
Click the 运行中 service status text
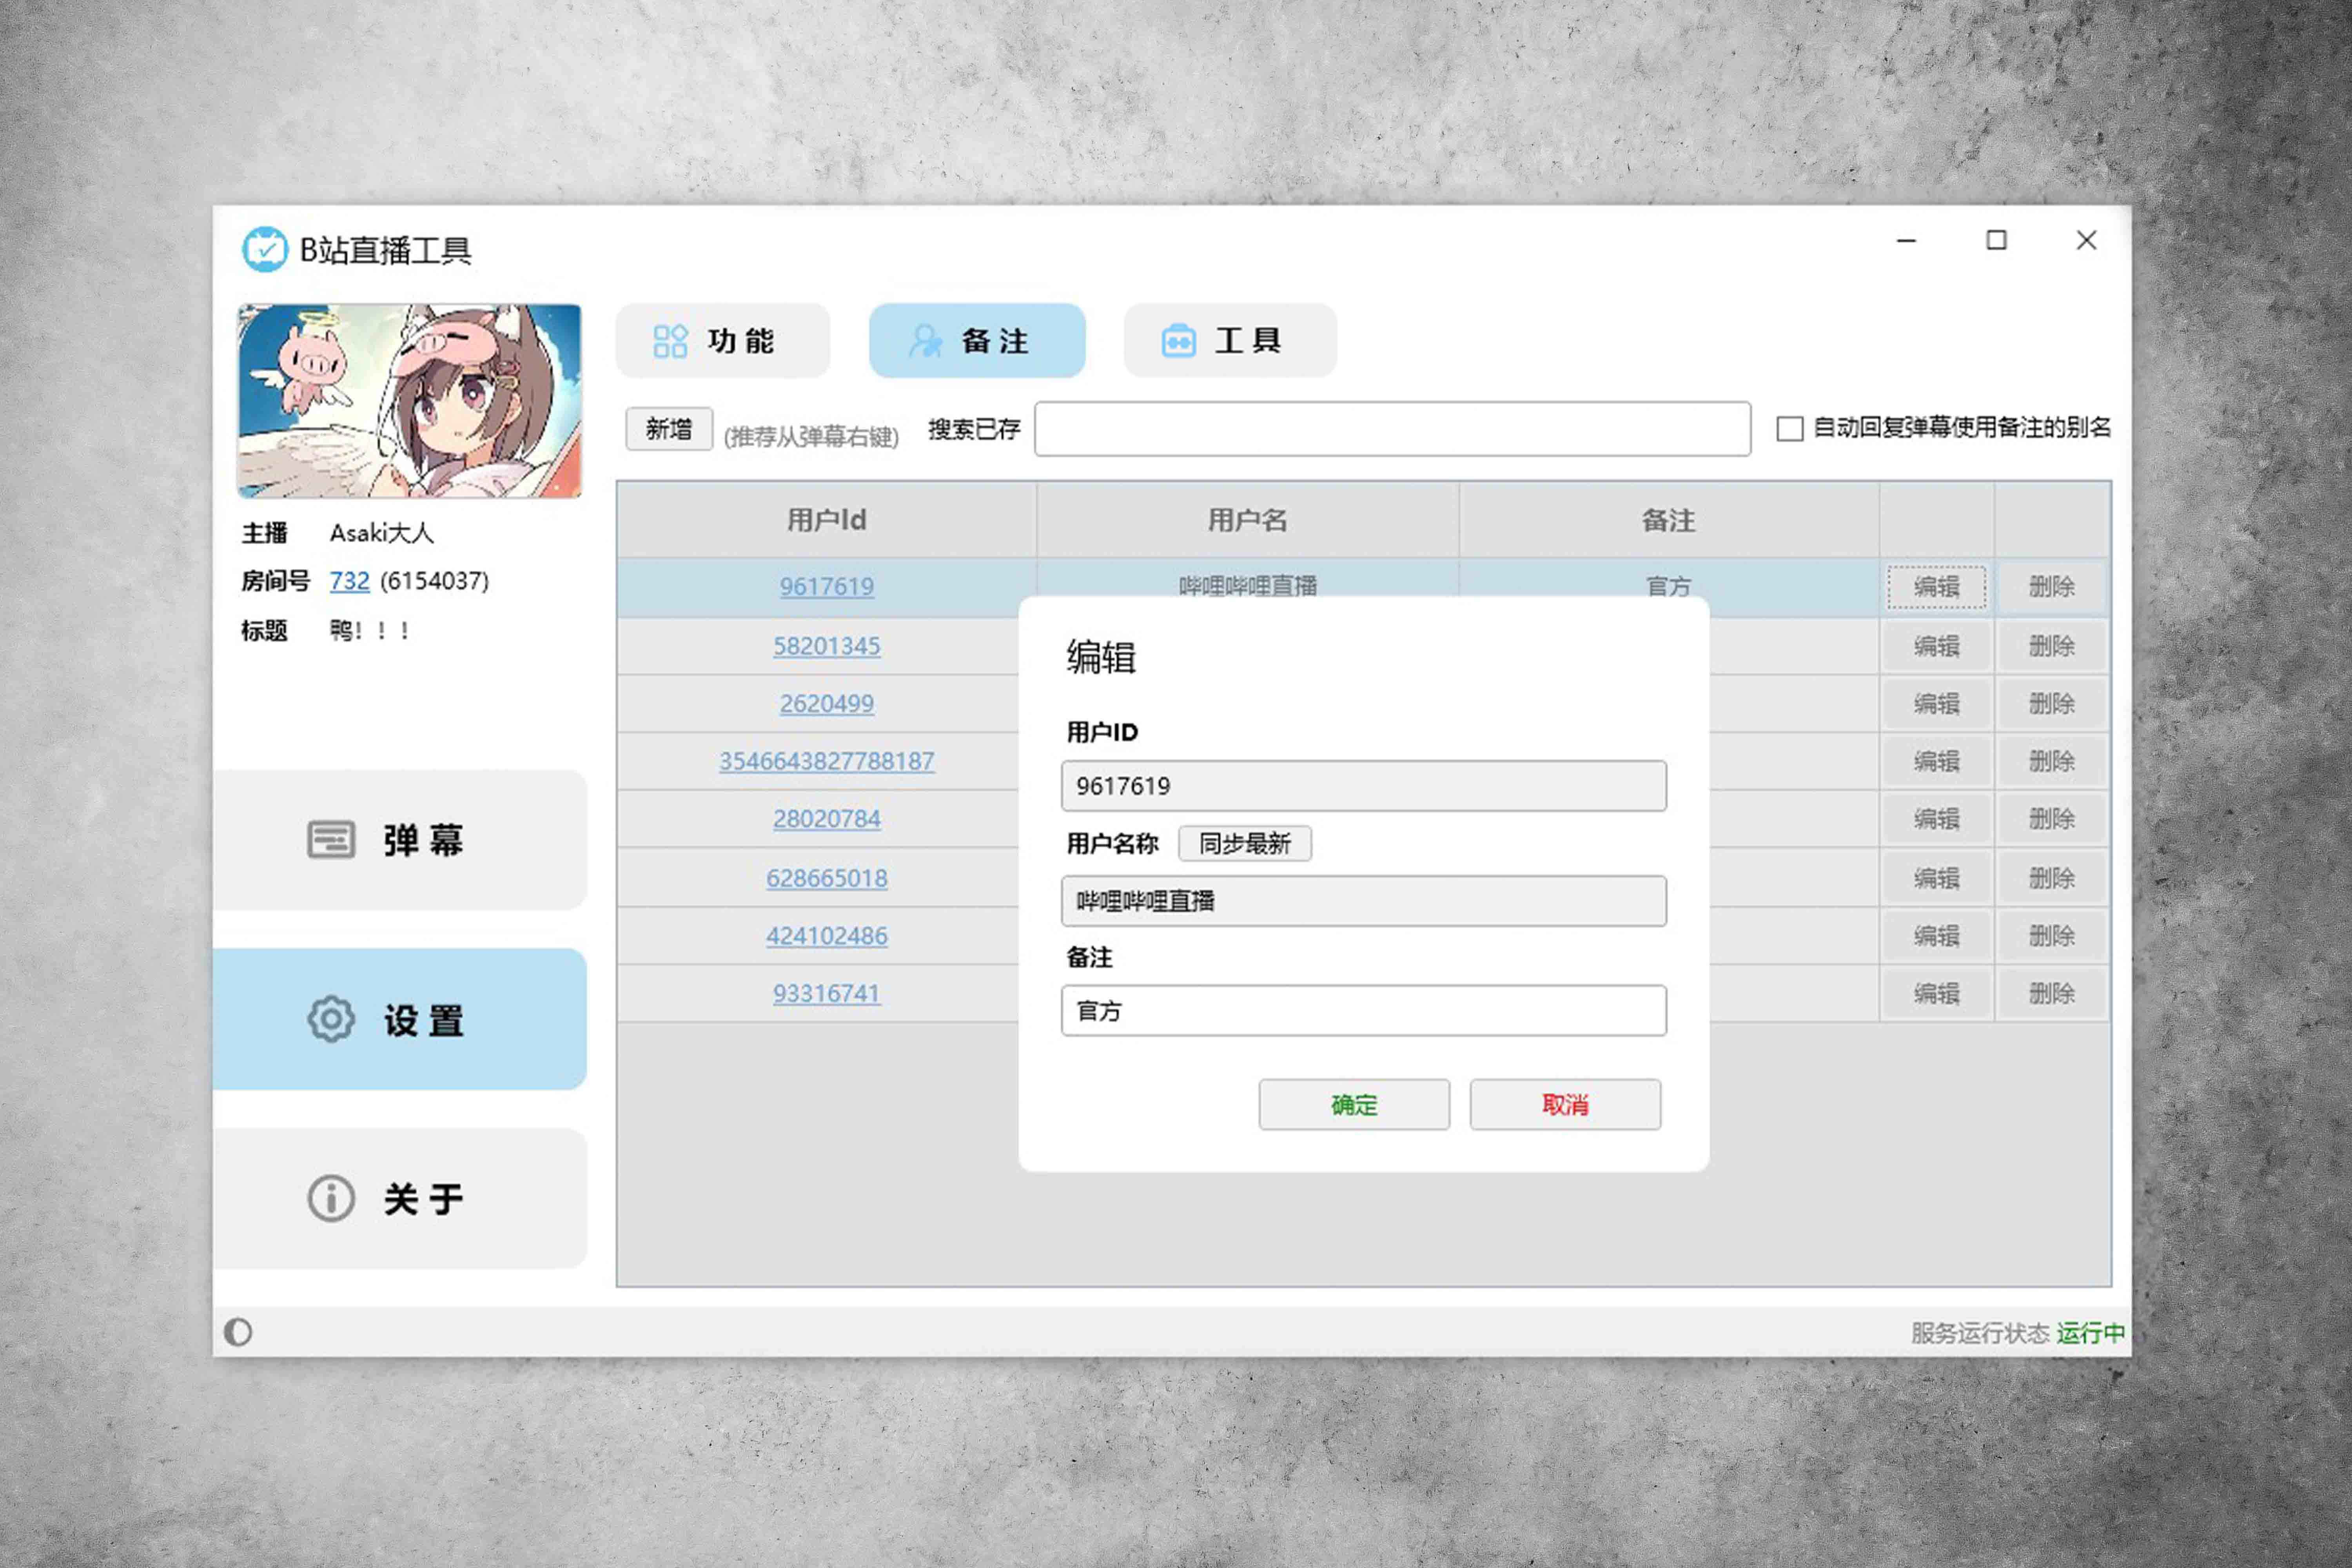coord(2091,1333)
